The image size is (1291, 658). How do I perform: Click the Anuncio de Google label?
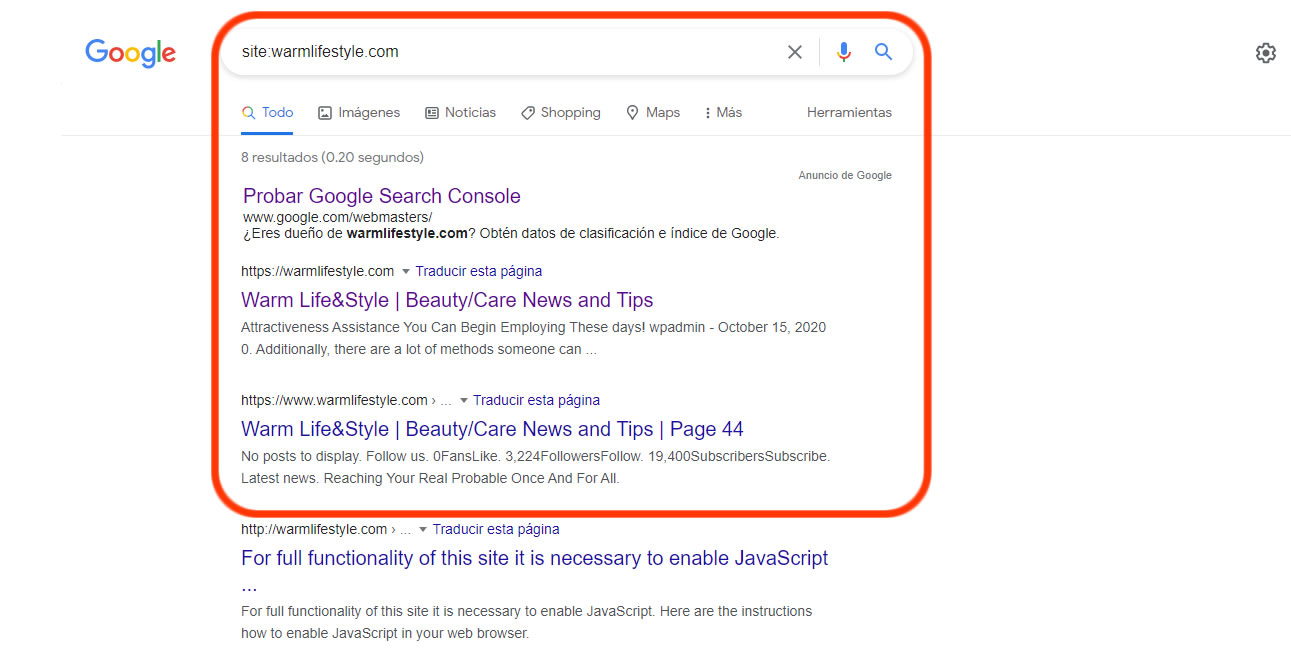(x=845, y=175)
